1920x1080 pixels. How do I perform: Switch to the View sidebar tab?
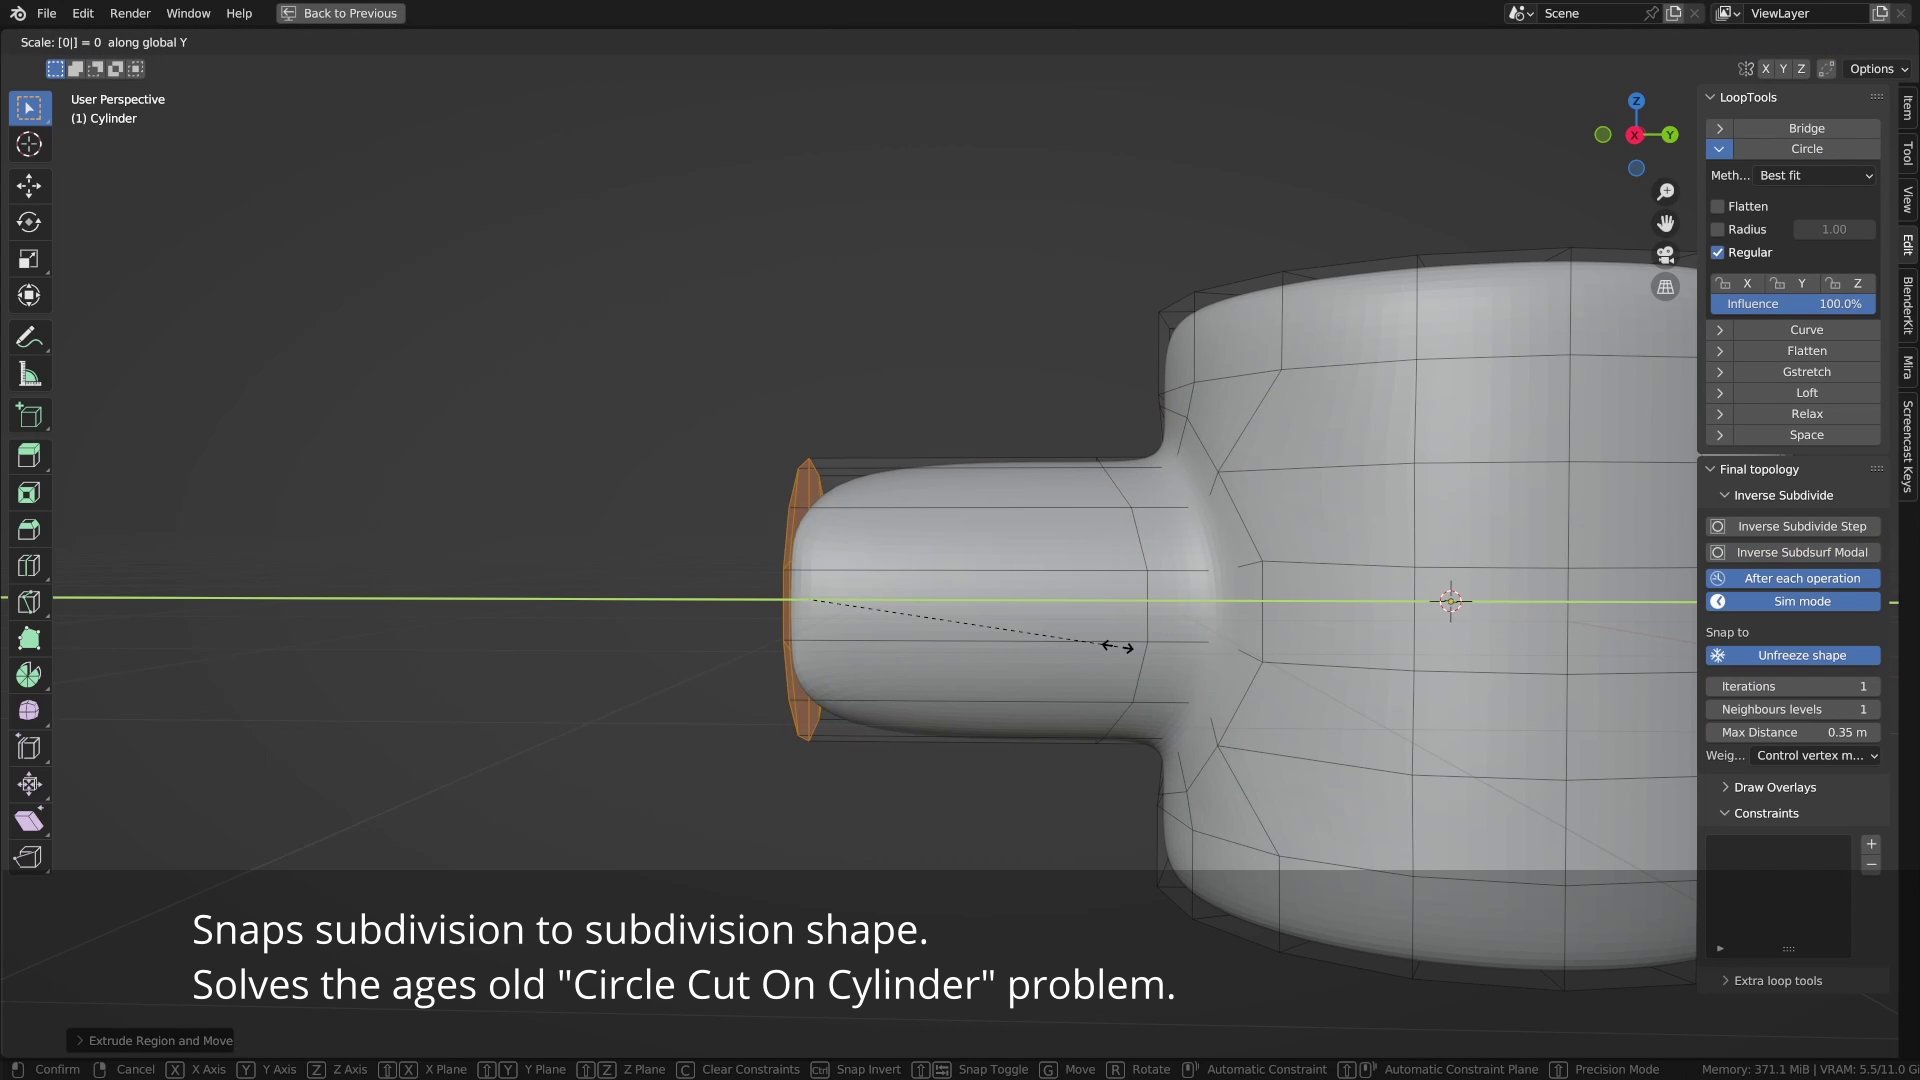1908,200
